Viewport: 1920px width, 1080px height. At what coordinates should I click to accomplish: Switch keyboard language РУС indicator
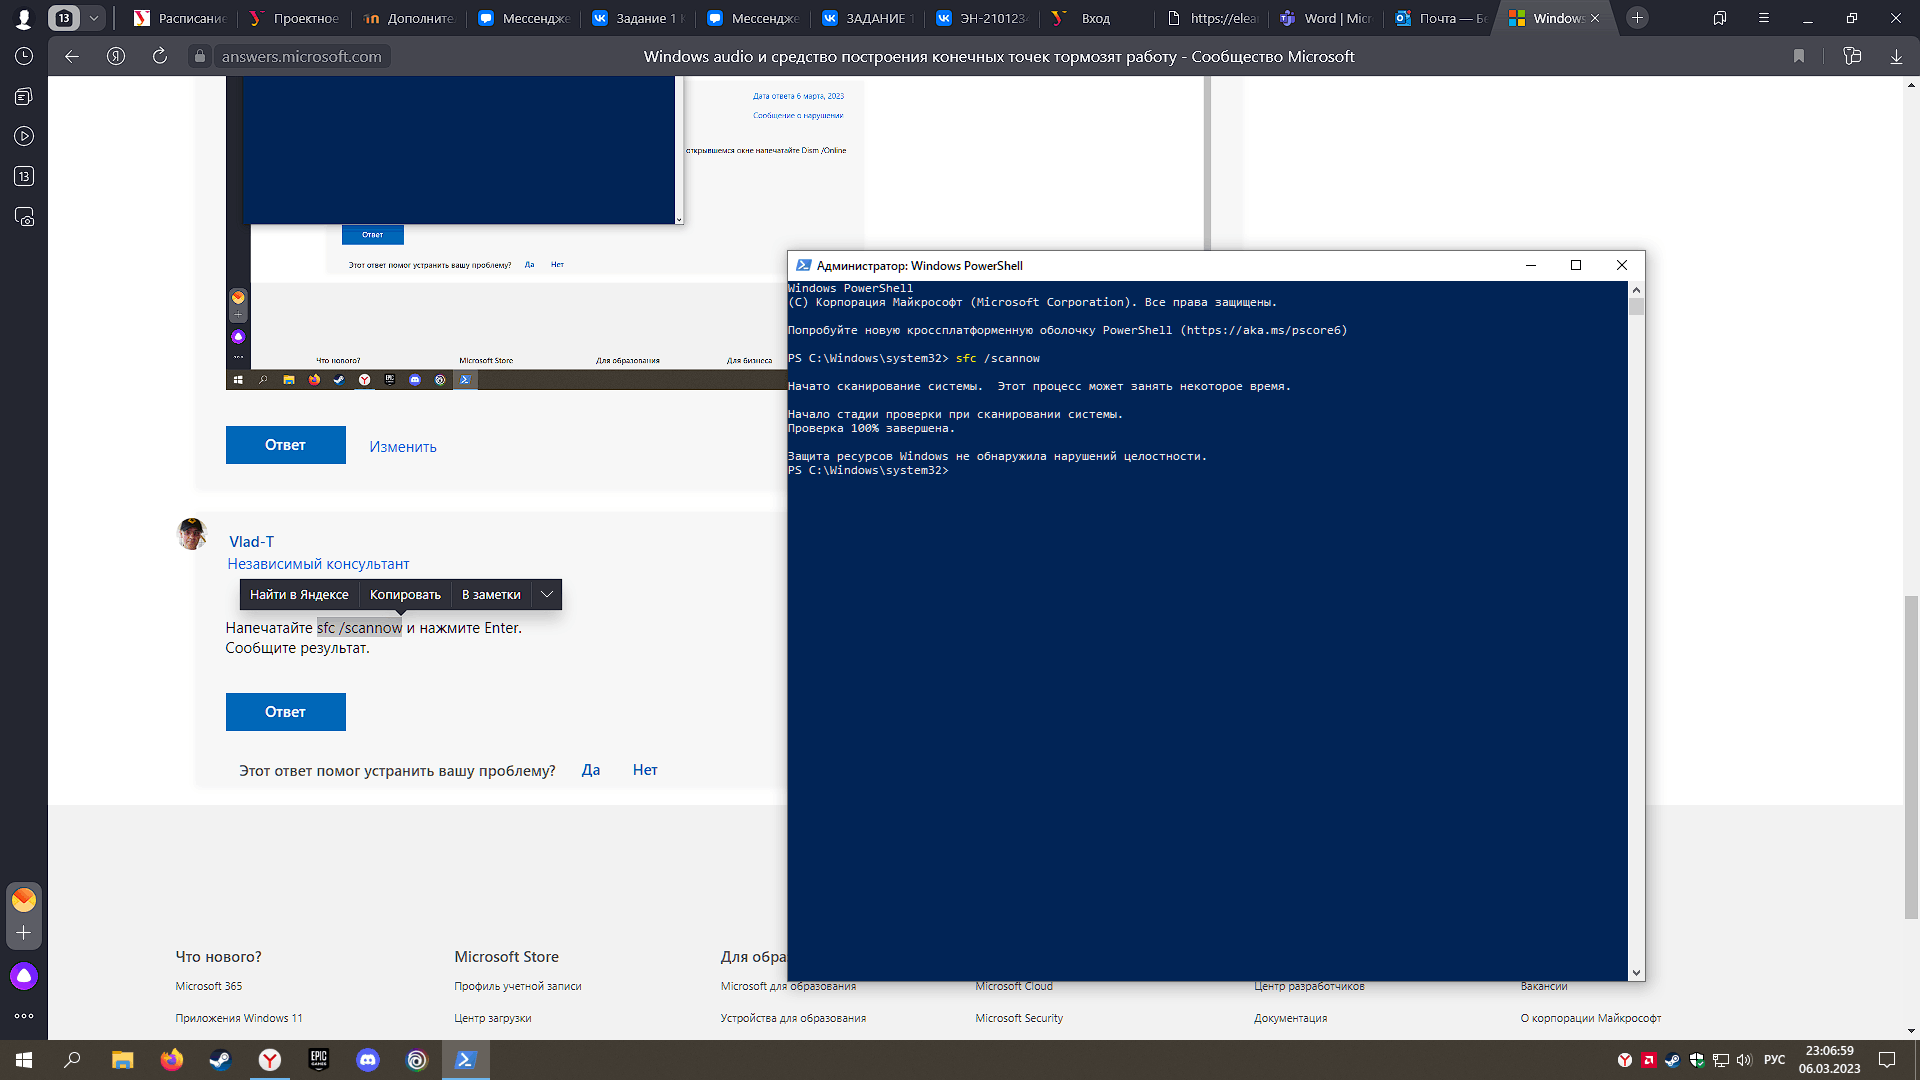point(1775,1060)
